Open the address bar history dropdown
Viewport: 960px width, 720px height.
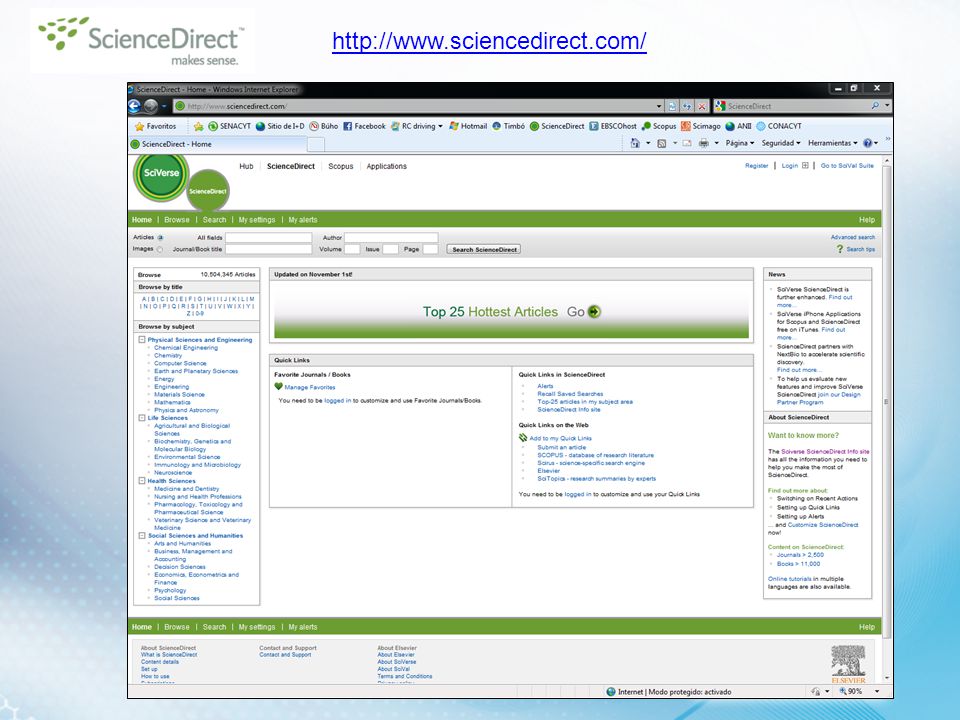coord(659,107)
